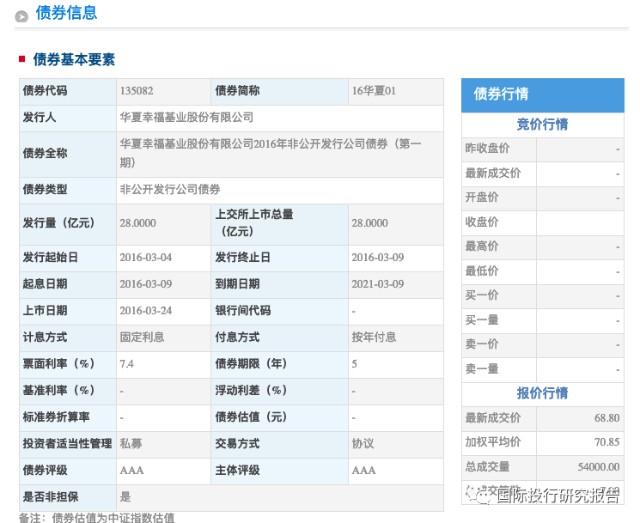Click the 债券评级 AAA value
This screenshot has width=640, height=523.
[131, 470]
